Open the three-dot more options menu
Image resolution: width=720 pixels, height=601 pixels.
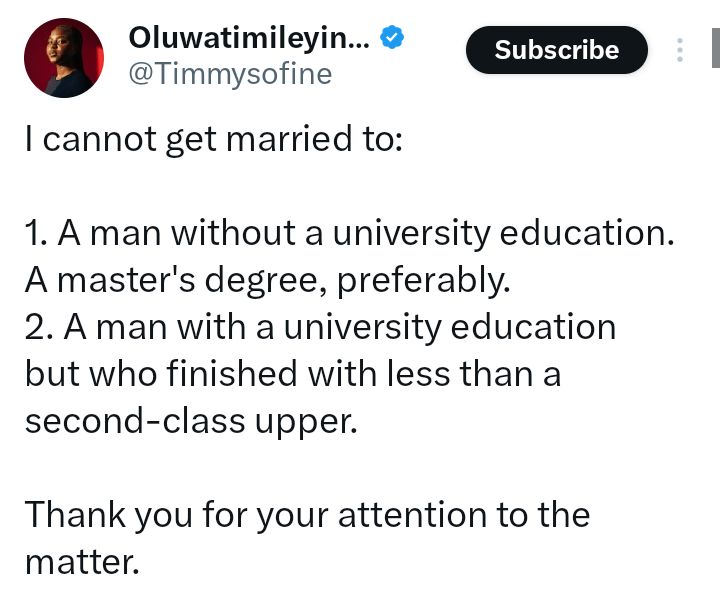tap(680, 50)
